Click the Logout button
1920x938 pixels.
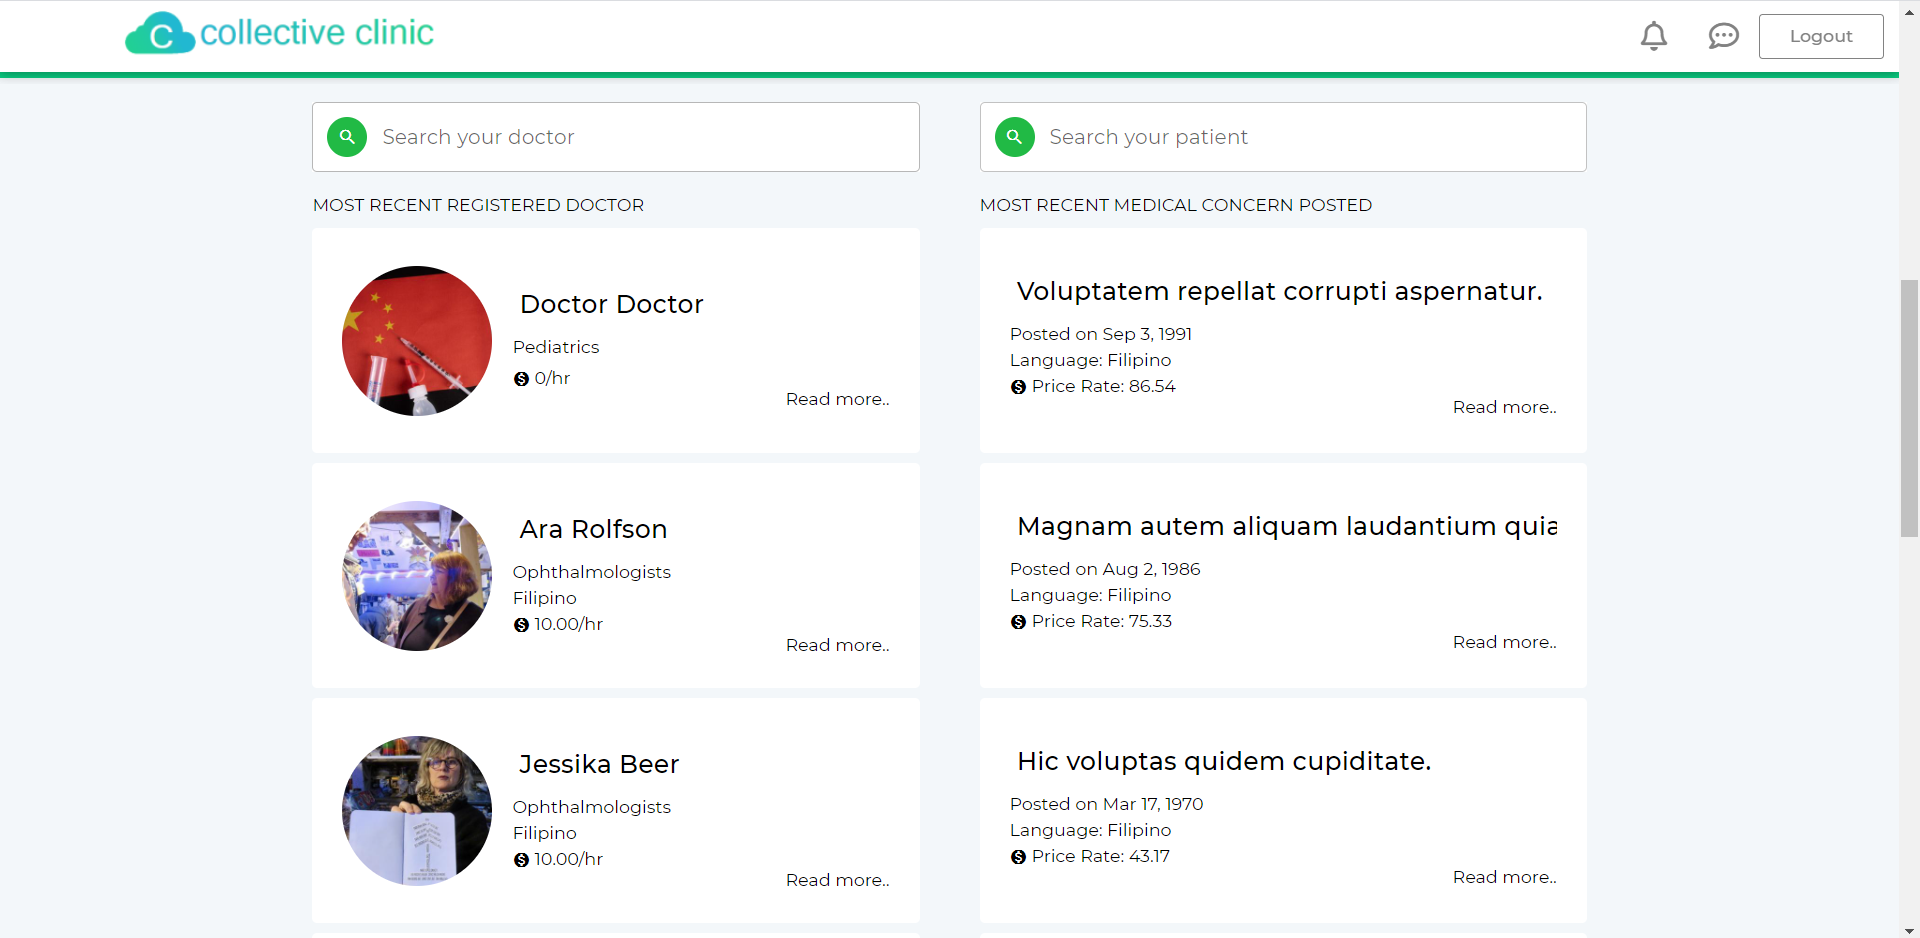tap(1821, 36)
